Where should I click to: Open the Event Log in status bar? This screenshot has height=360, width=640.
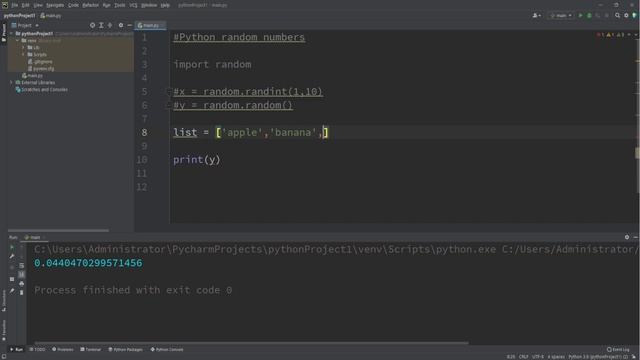[618, 349]
